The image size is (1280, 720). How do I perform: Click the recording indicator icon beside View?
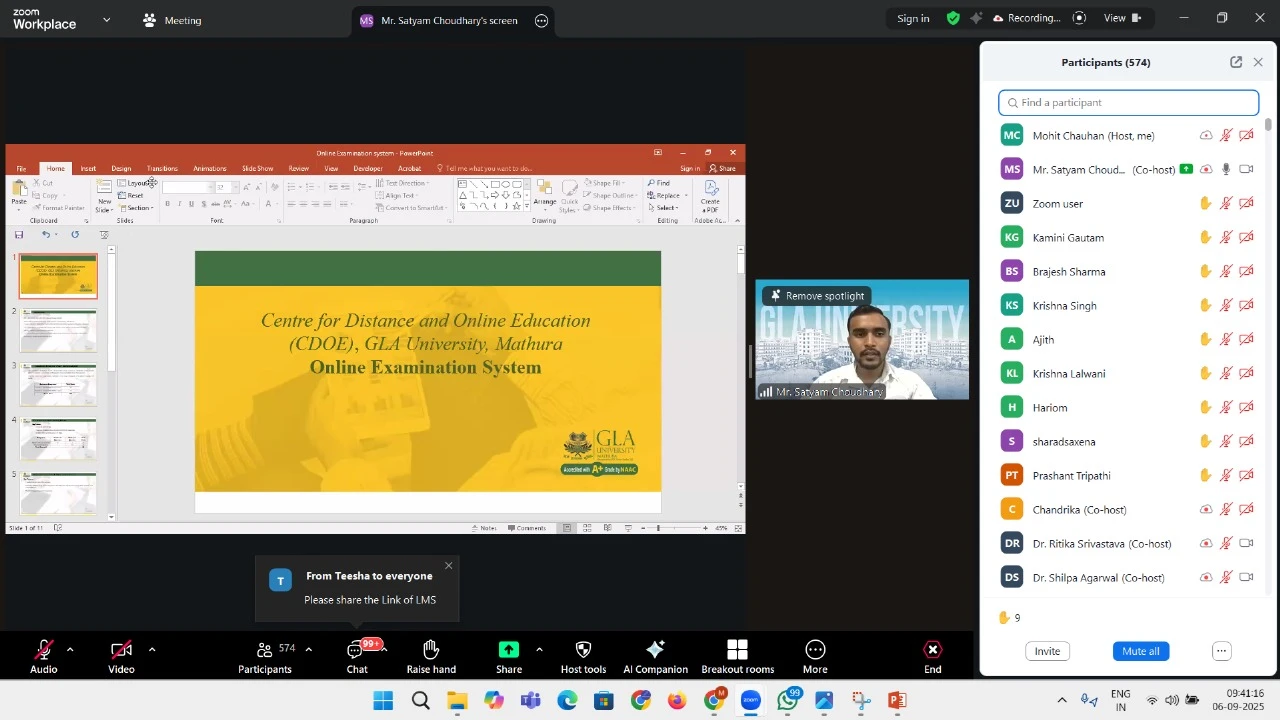[x=1079, y=18]
